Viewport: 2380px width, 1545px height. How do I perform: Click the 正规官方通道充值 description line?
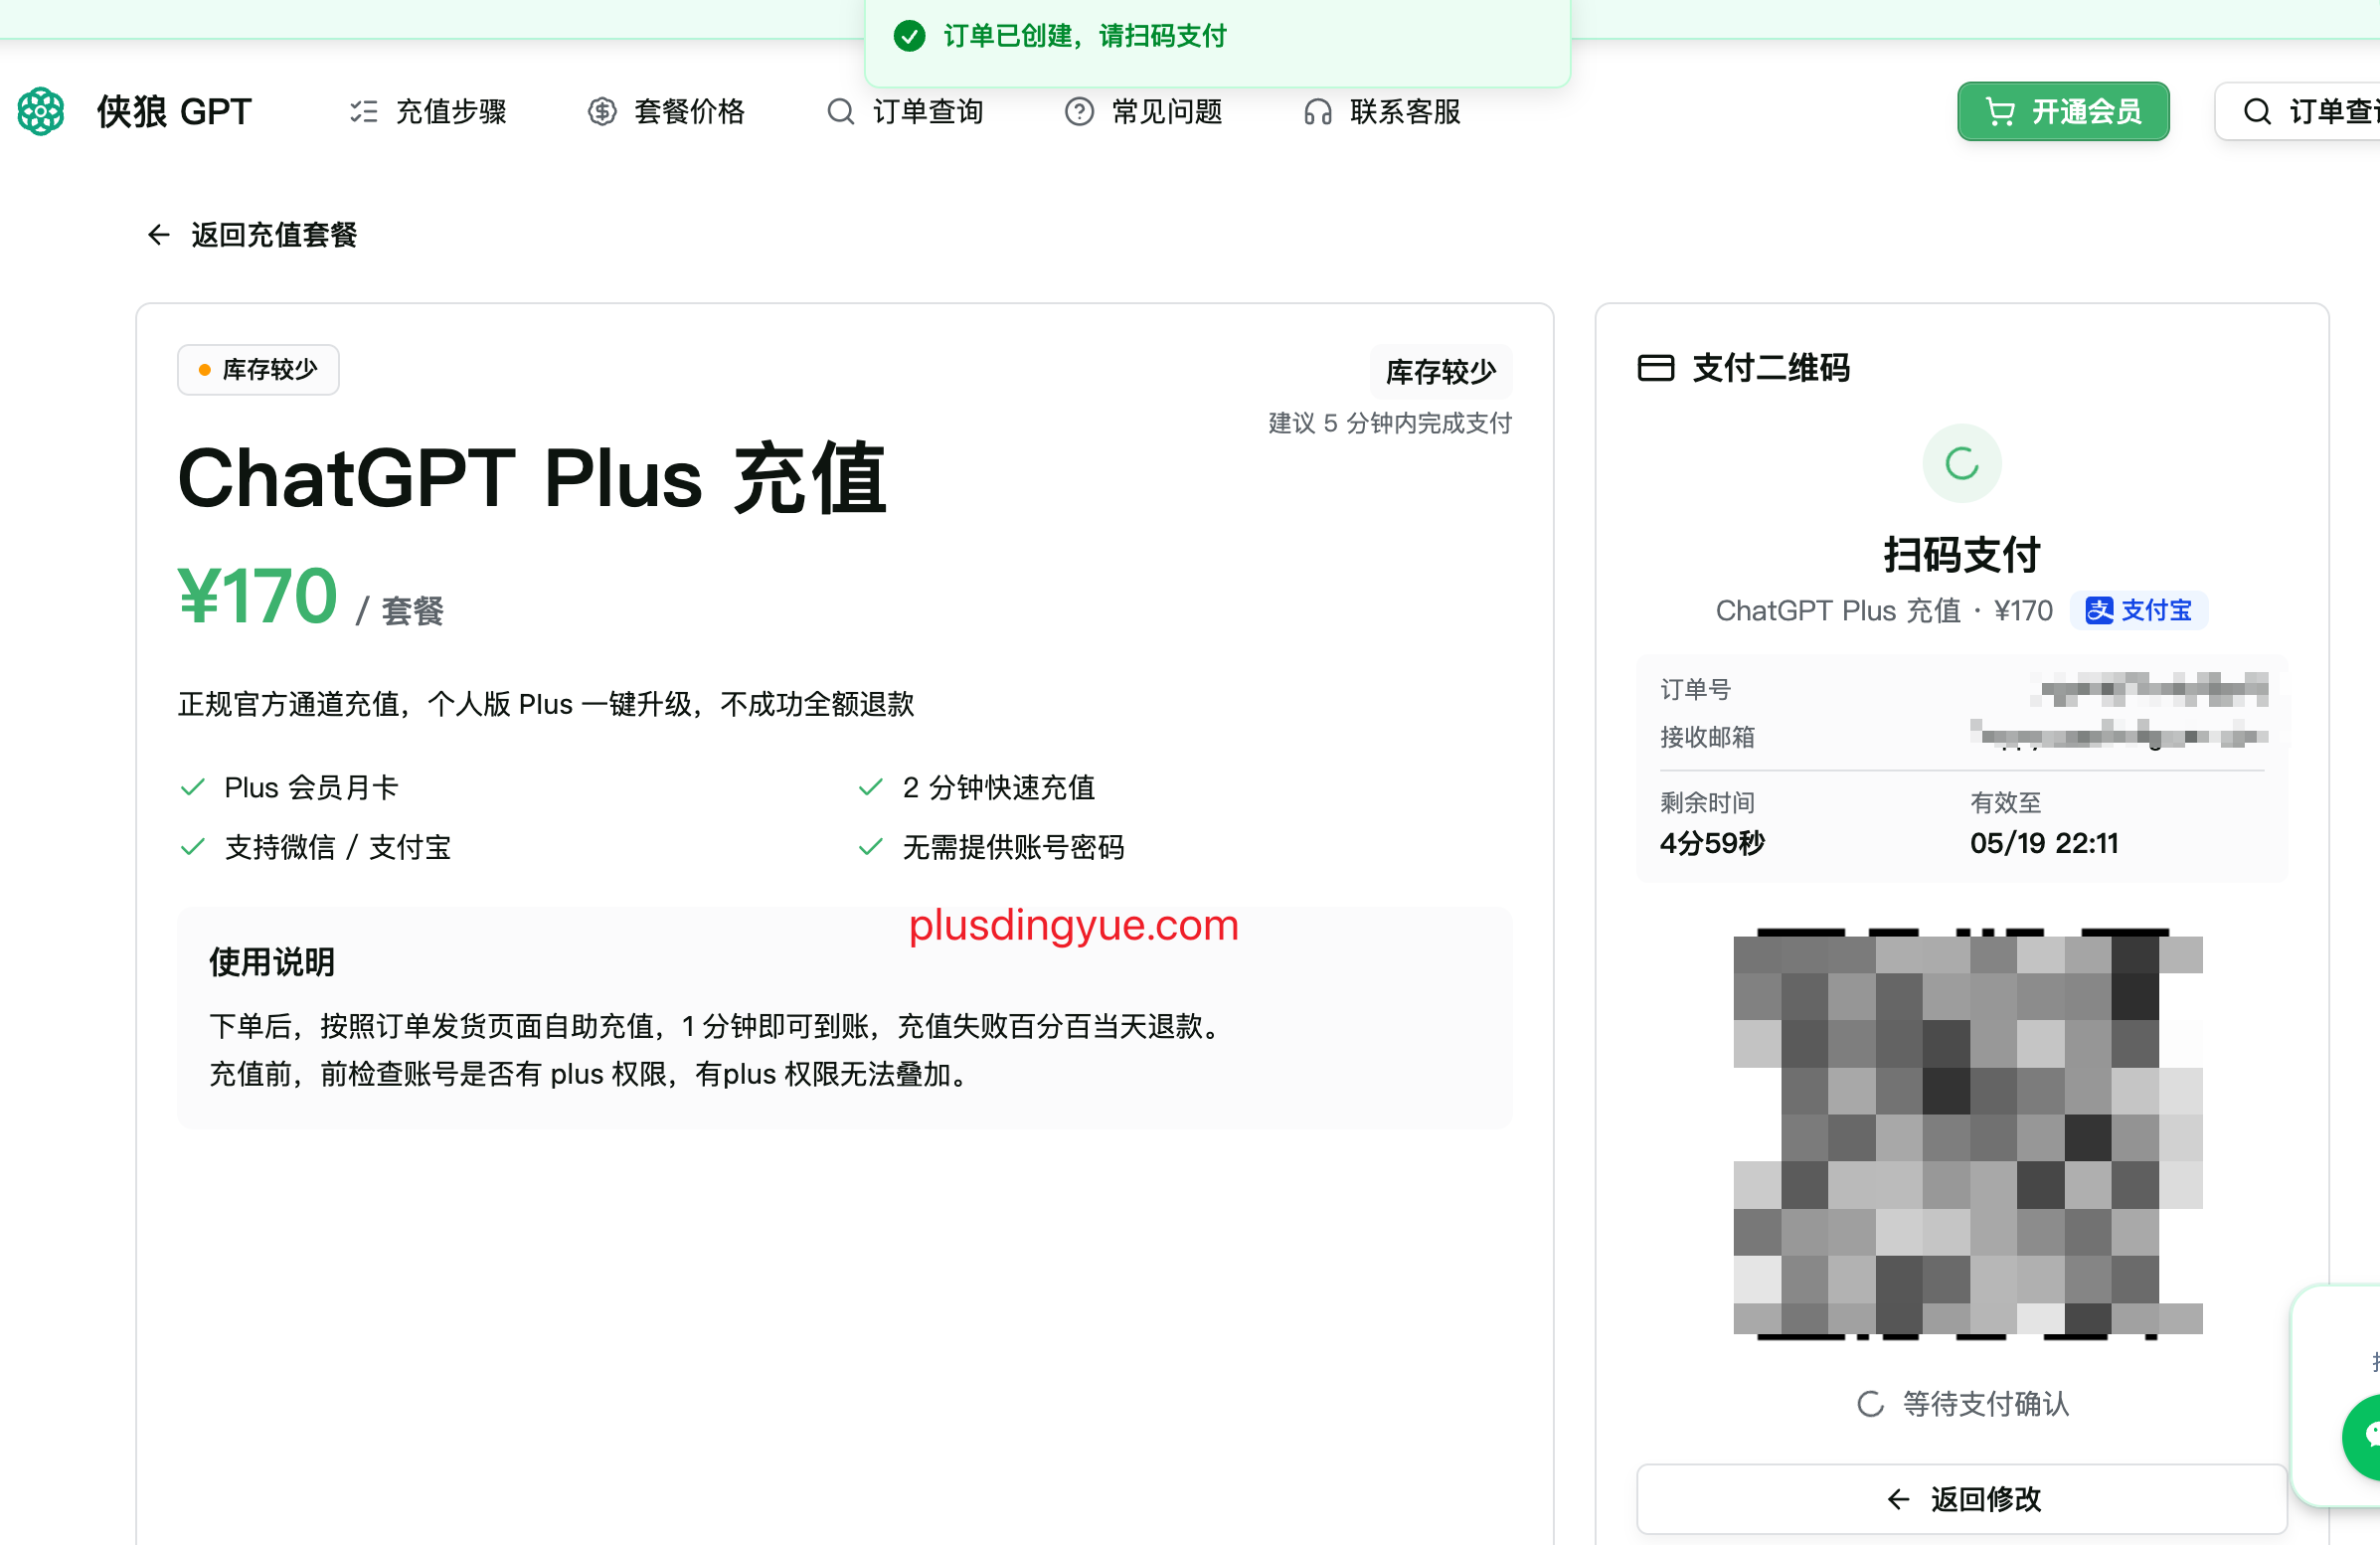click(x=546, y=704)
